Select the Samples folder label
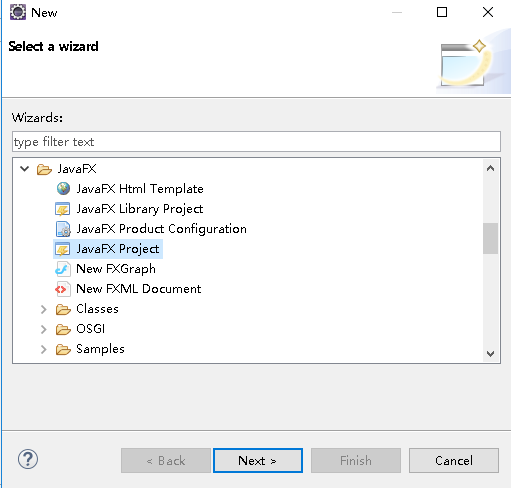Viewport: 511px width, 488px height. [x=100, y=349]
